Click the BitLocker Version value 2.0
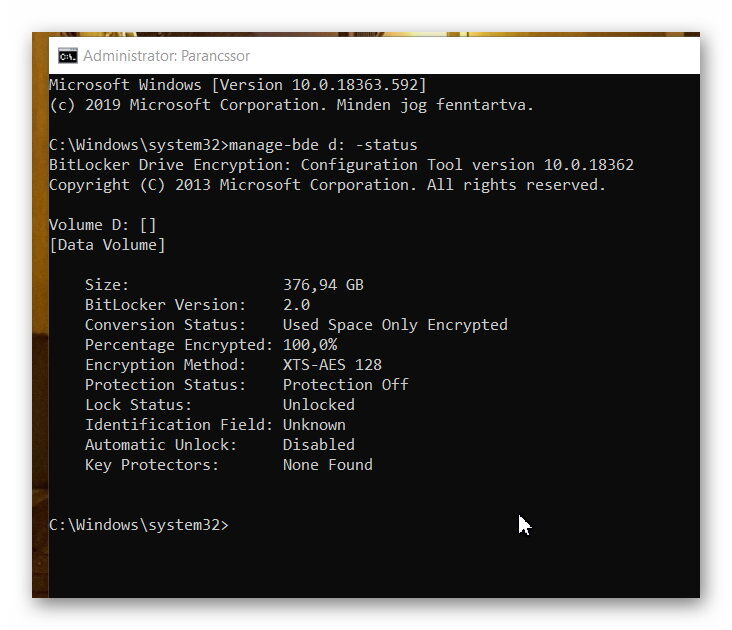Image resolution: width=732 pixels, height=630 pixels. pos(296,305)
